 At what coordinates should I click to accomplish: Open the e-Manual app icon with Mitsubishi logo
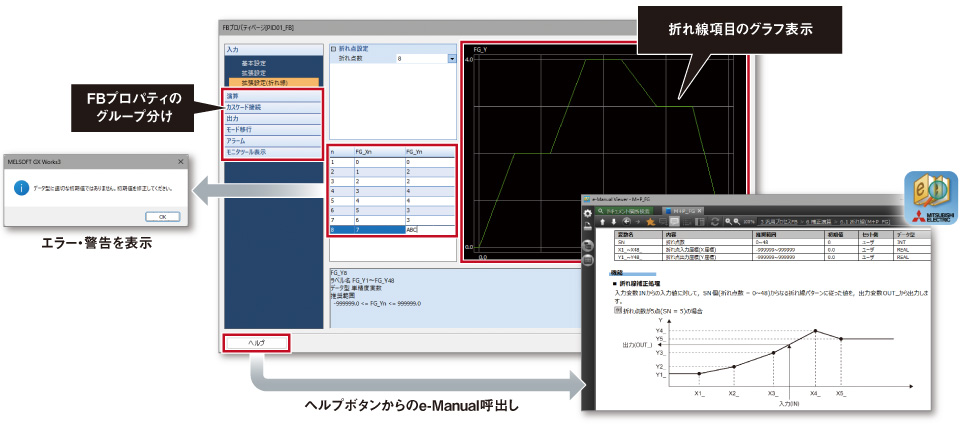[x=926, y=193]
